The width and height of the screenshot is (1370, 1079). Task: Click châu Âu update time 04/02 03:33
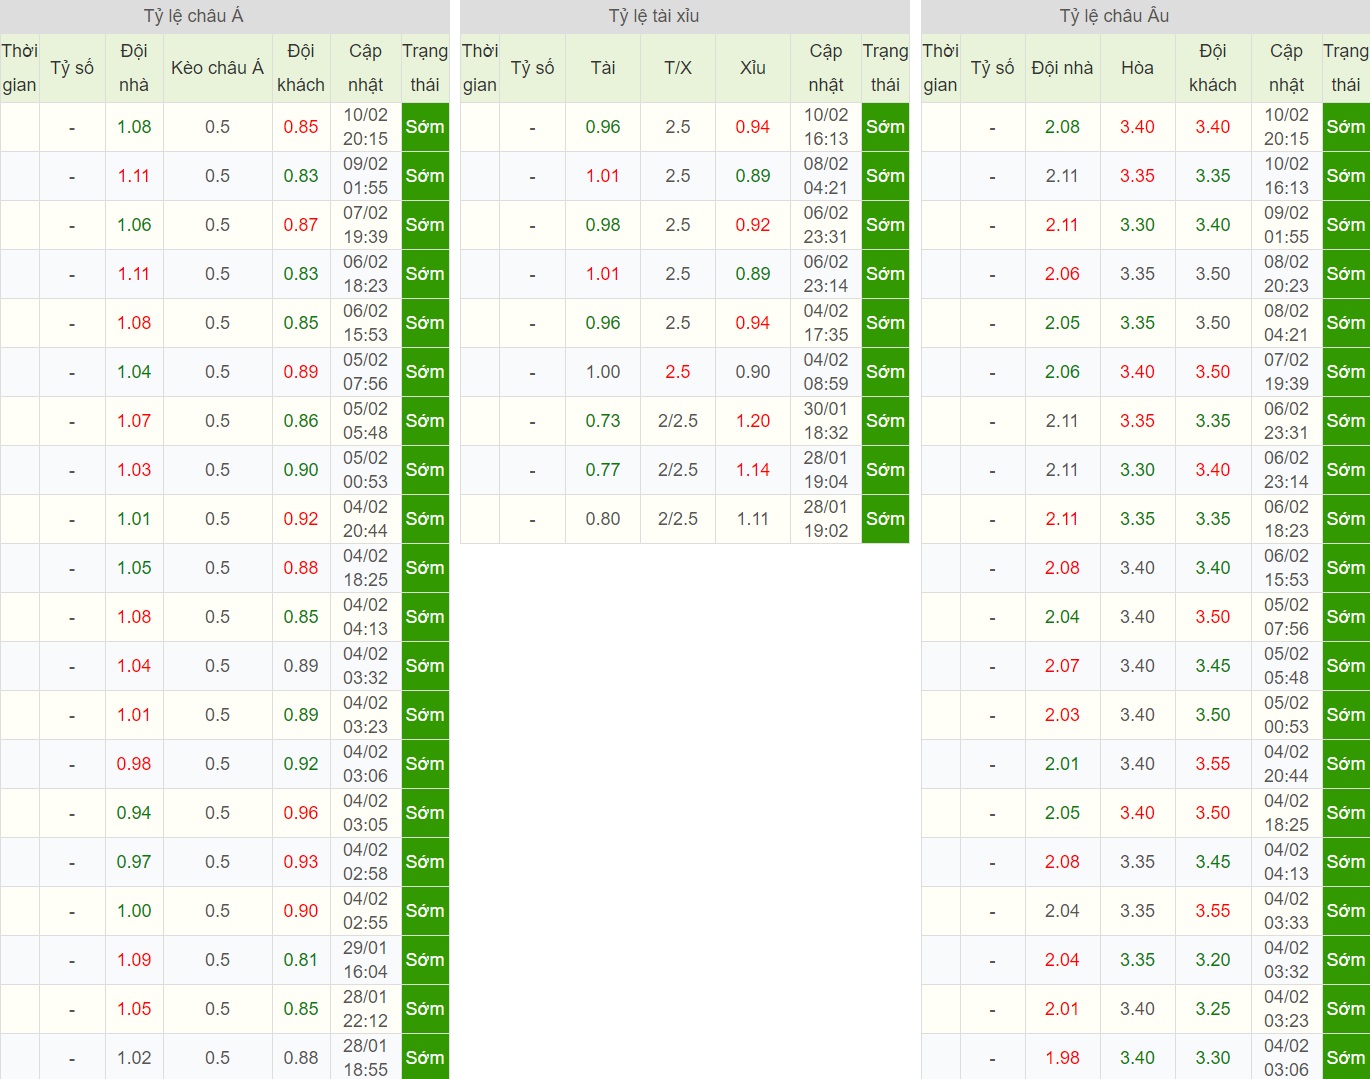[1286, 911]
